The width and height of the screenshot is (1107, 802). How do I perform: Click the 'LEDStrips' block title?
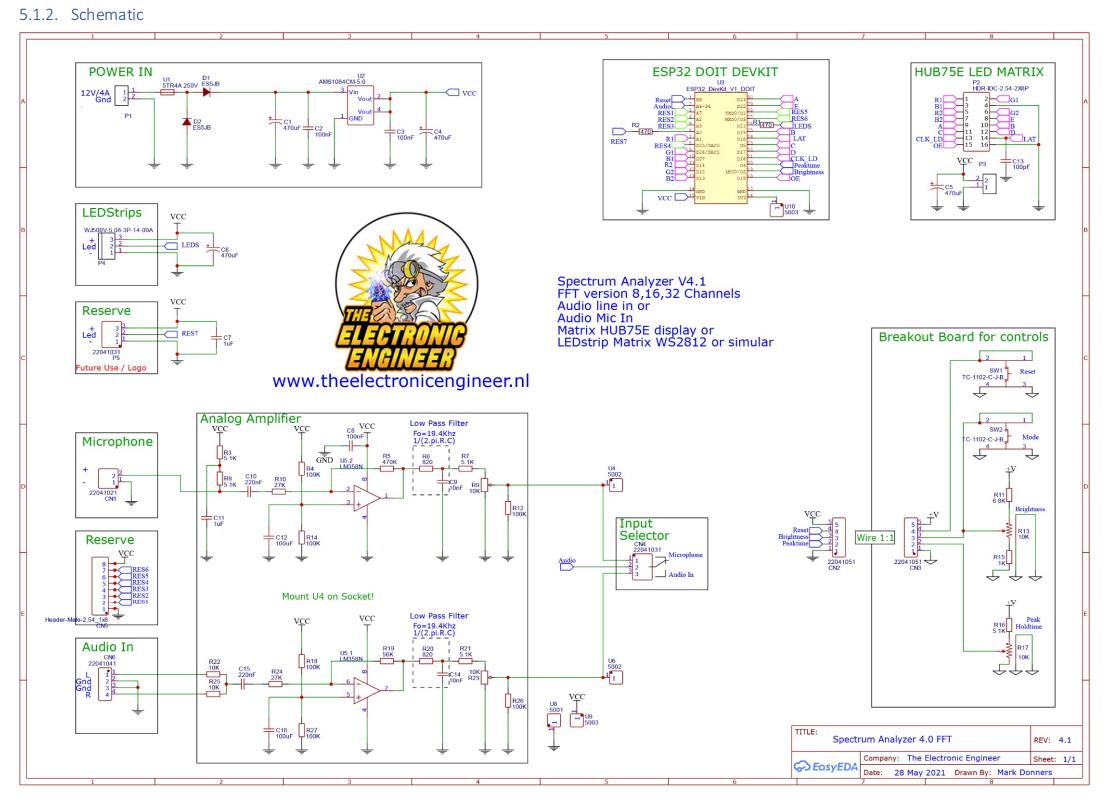click(112, 213)
